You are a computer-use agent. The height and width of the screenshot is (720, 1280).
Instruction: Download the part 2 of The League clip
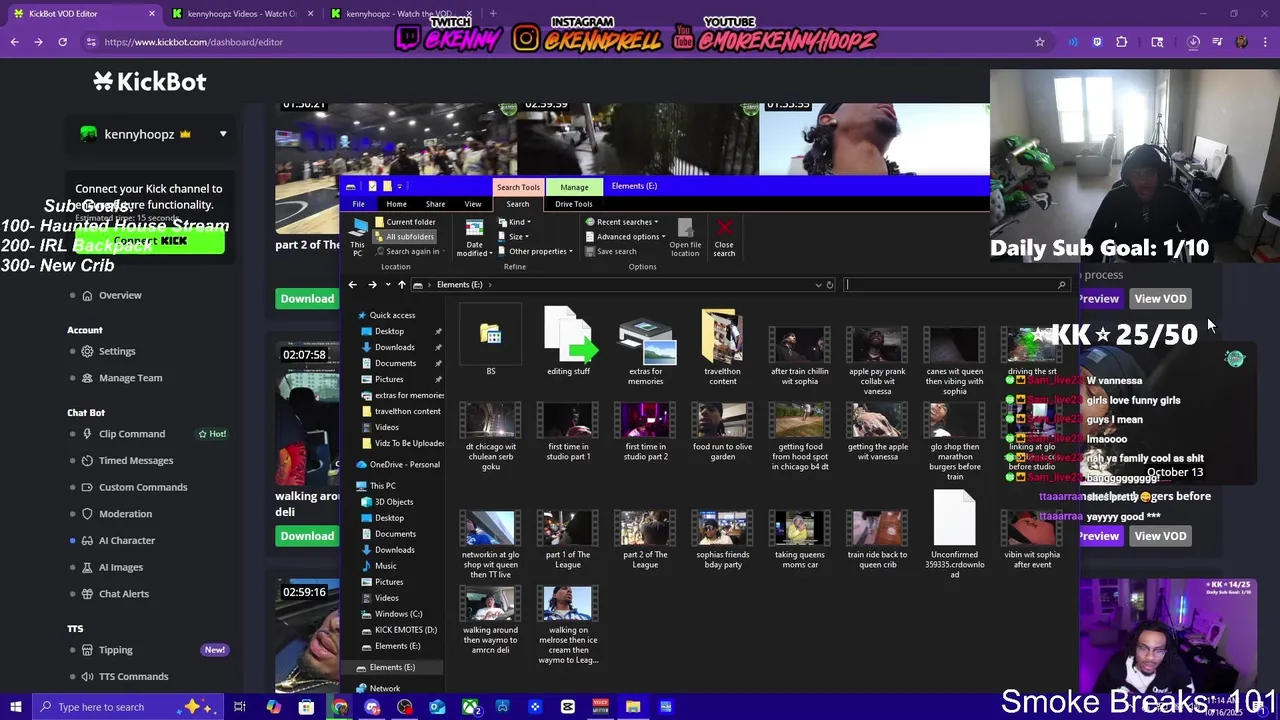tap(307, 298)
